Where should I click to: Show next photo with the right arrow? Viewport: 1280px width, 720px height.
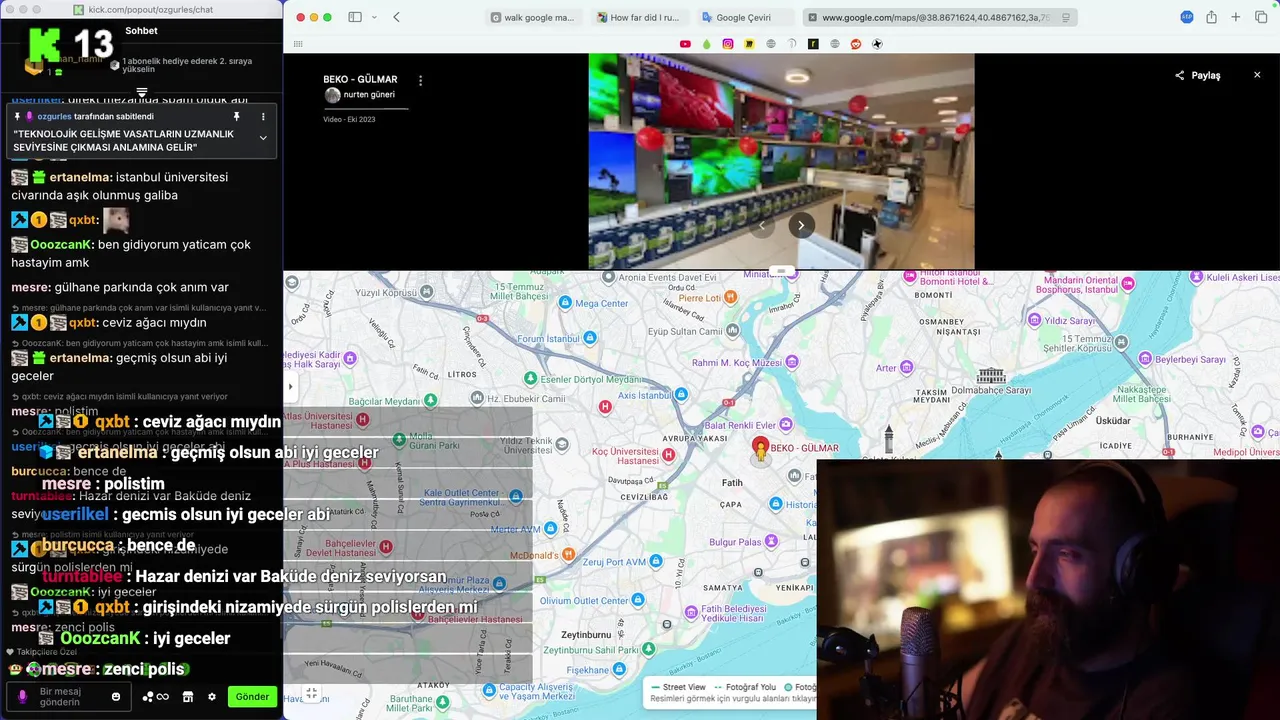point(801,225)
